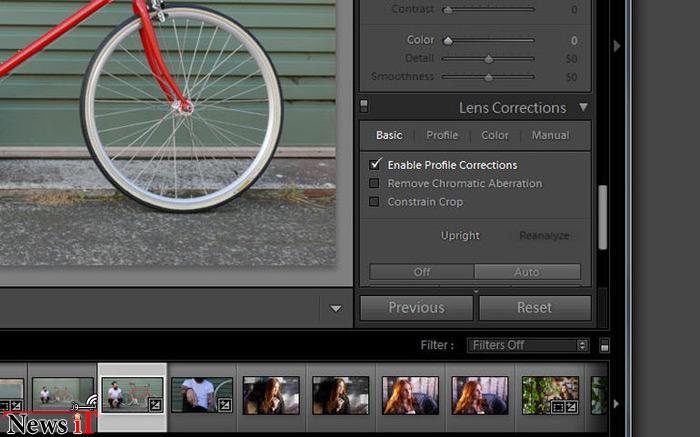Click the Color value 0

[574, 41]
